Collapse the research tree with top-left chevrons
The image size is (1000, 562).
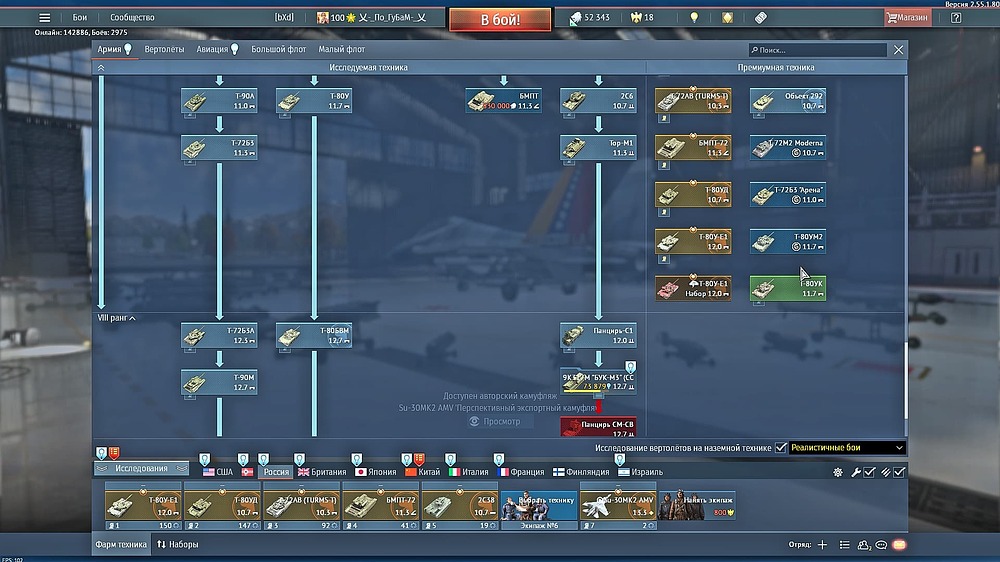[100, 68]
